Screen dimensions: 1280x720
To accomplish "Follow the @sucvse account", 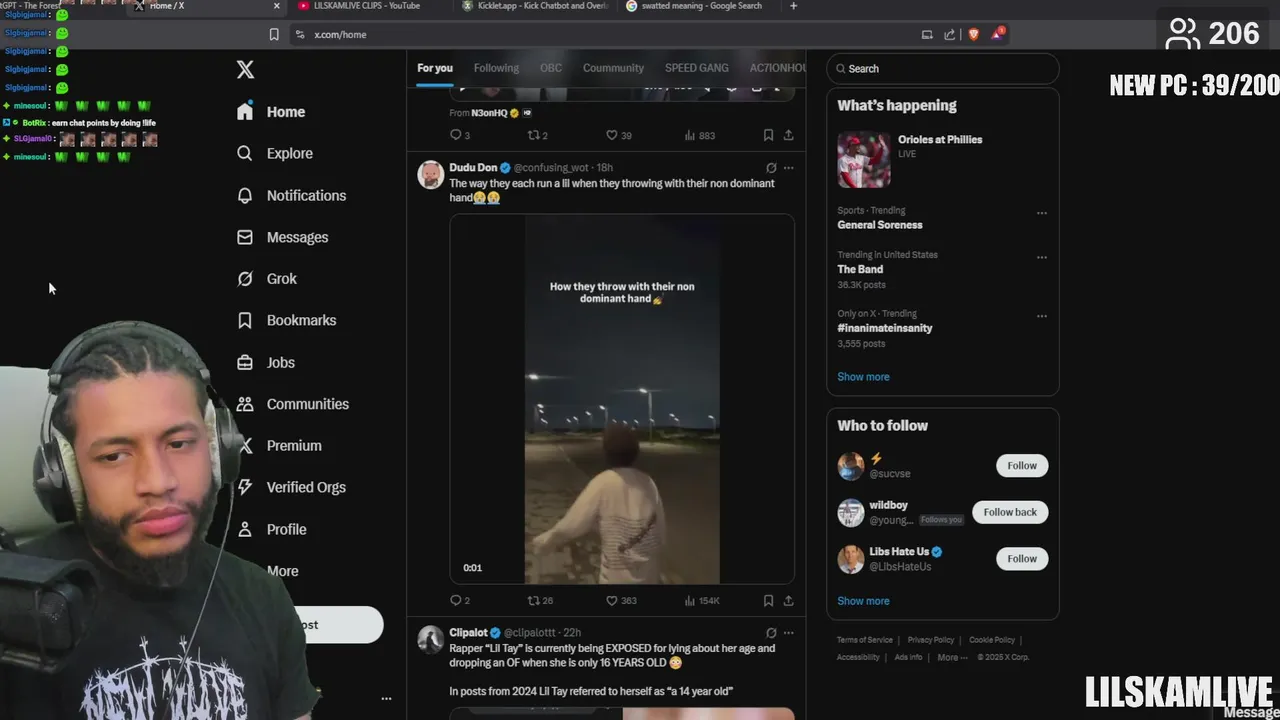I will pyautogui.click(x=1022, y=465).
